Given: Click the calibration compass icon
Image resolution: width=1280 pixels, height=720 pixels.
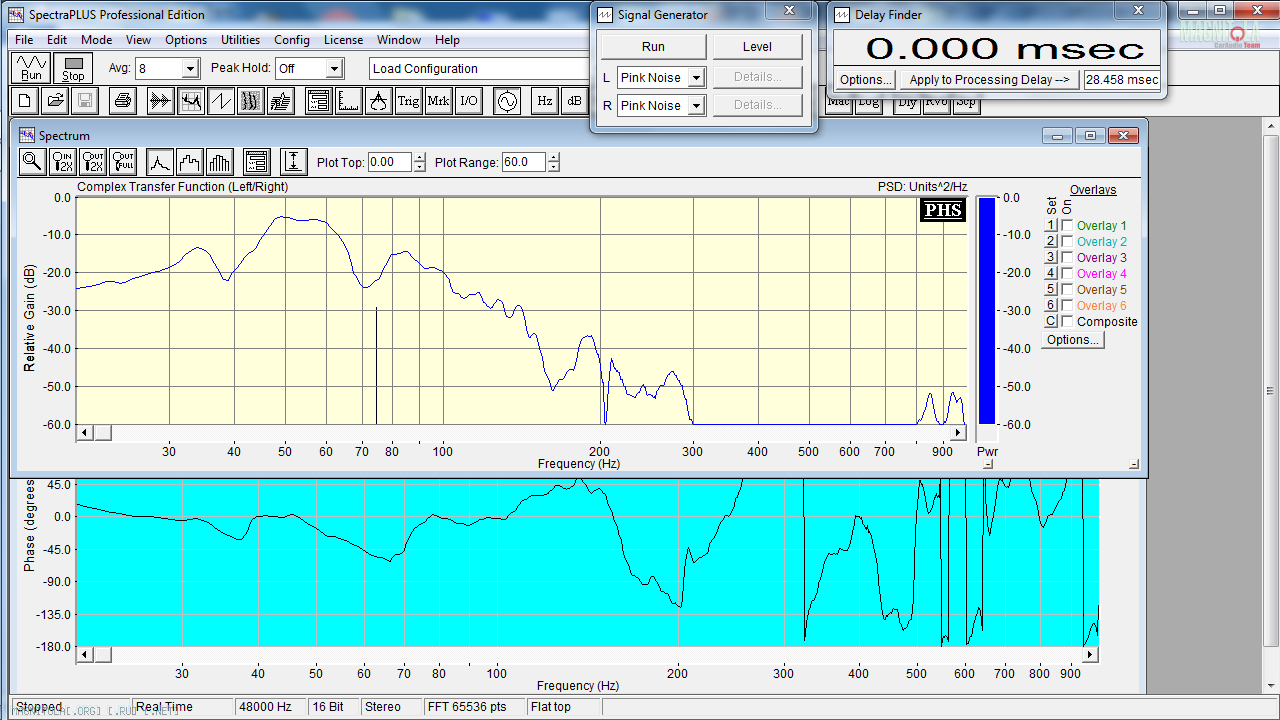Looking at the screenshot, I should (379, 100).
